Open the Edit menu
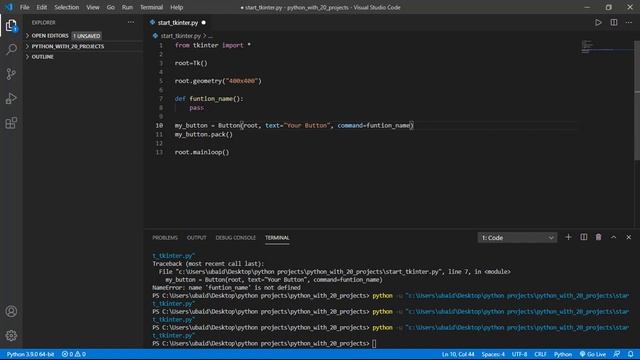This screenshot has height=360, width=640. 42,7
